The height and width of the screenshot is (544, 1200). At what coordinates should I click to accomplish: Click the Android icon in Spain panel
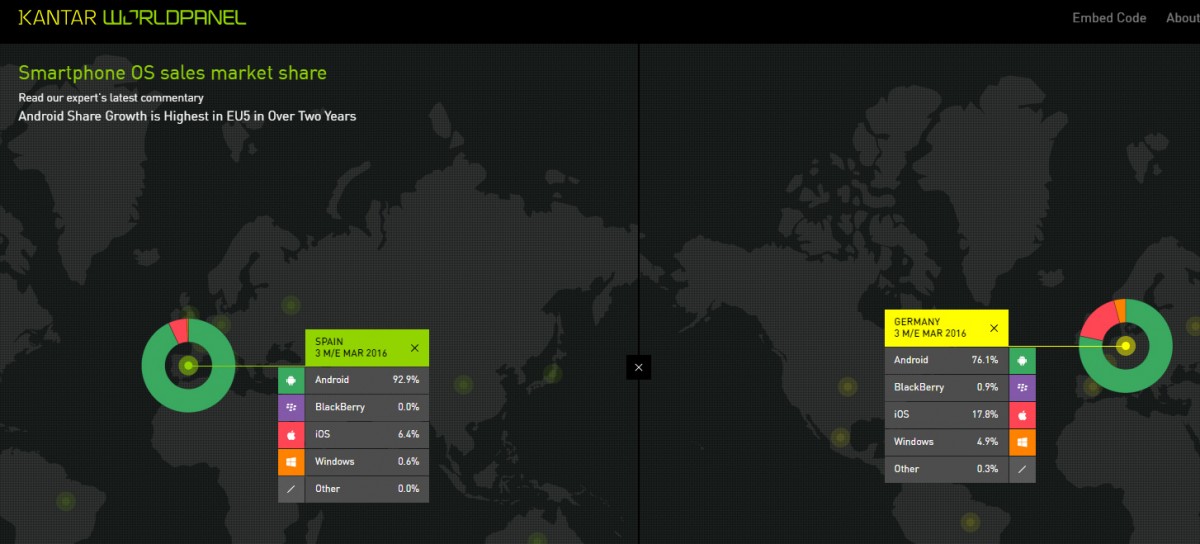click(291, 380)
